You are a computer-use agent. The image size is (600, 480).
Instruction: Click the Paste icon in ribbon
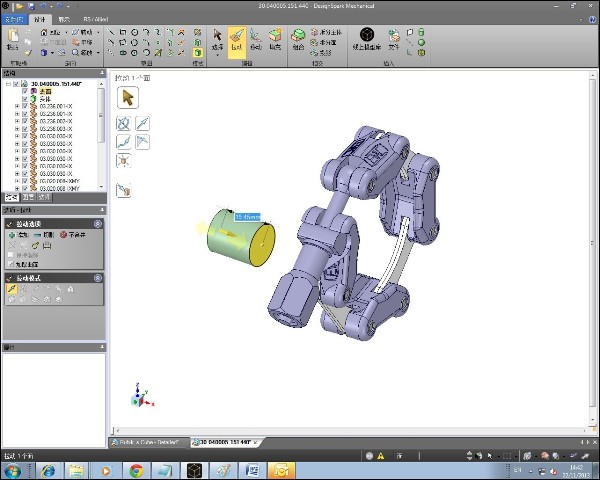pos(12,38)
